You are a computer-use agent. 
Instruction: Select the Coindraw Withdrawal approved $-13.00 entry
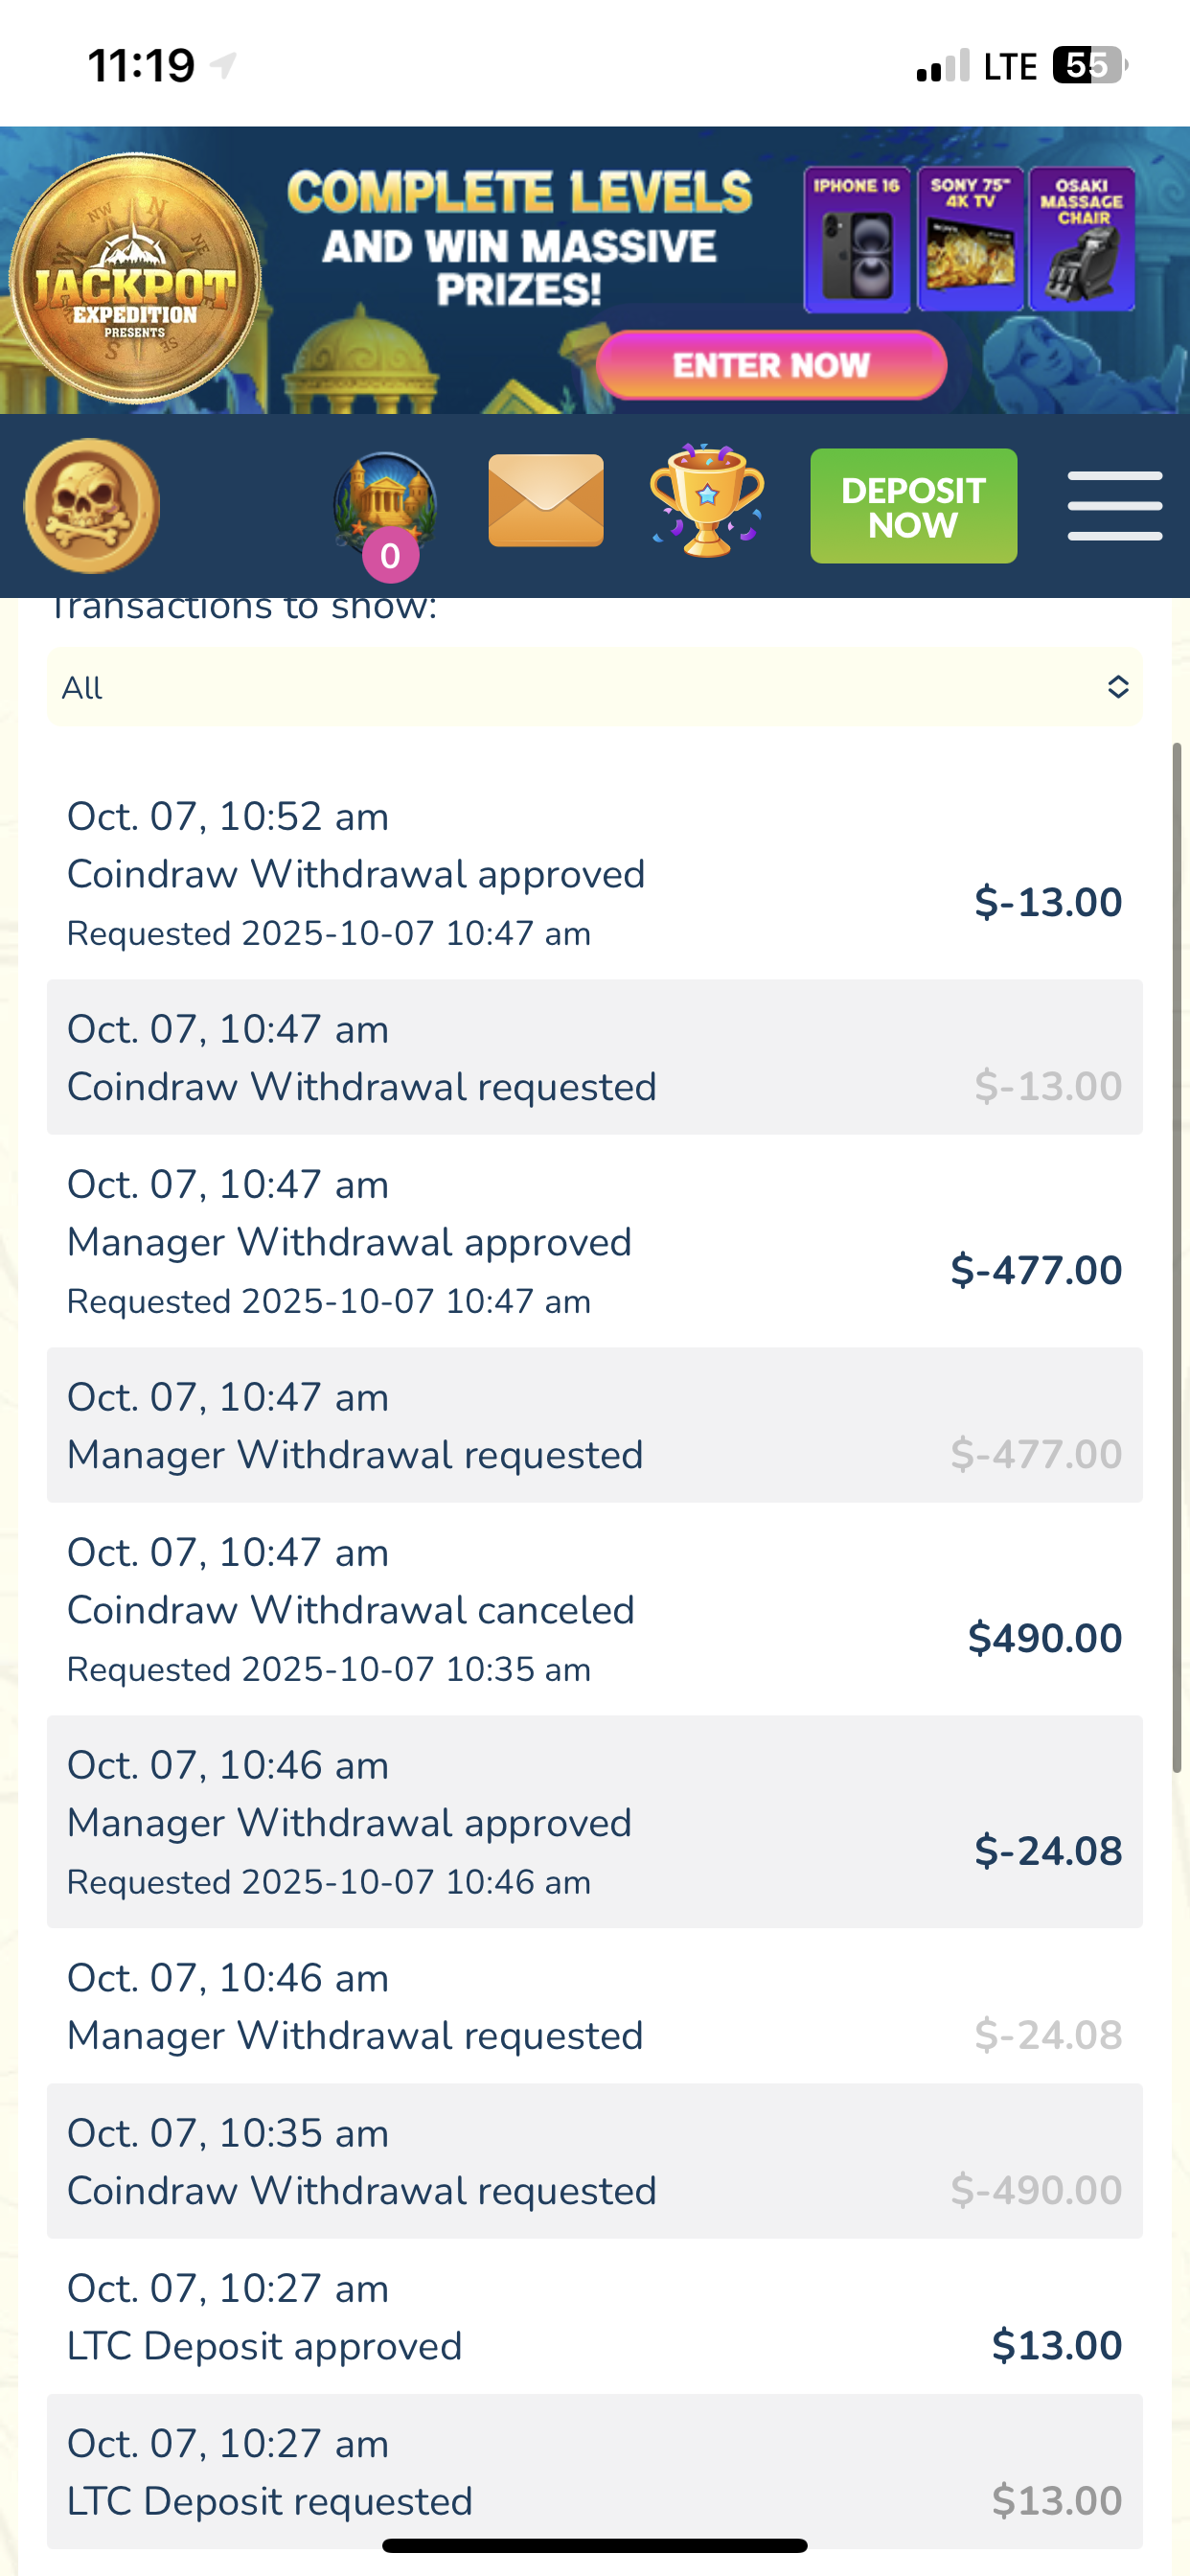[594, 874]
